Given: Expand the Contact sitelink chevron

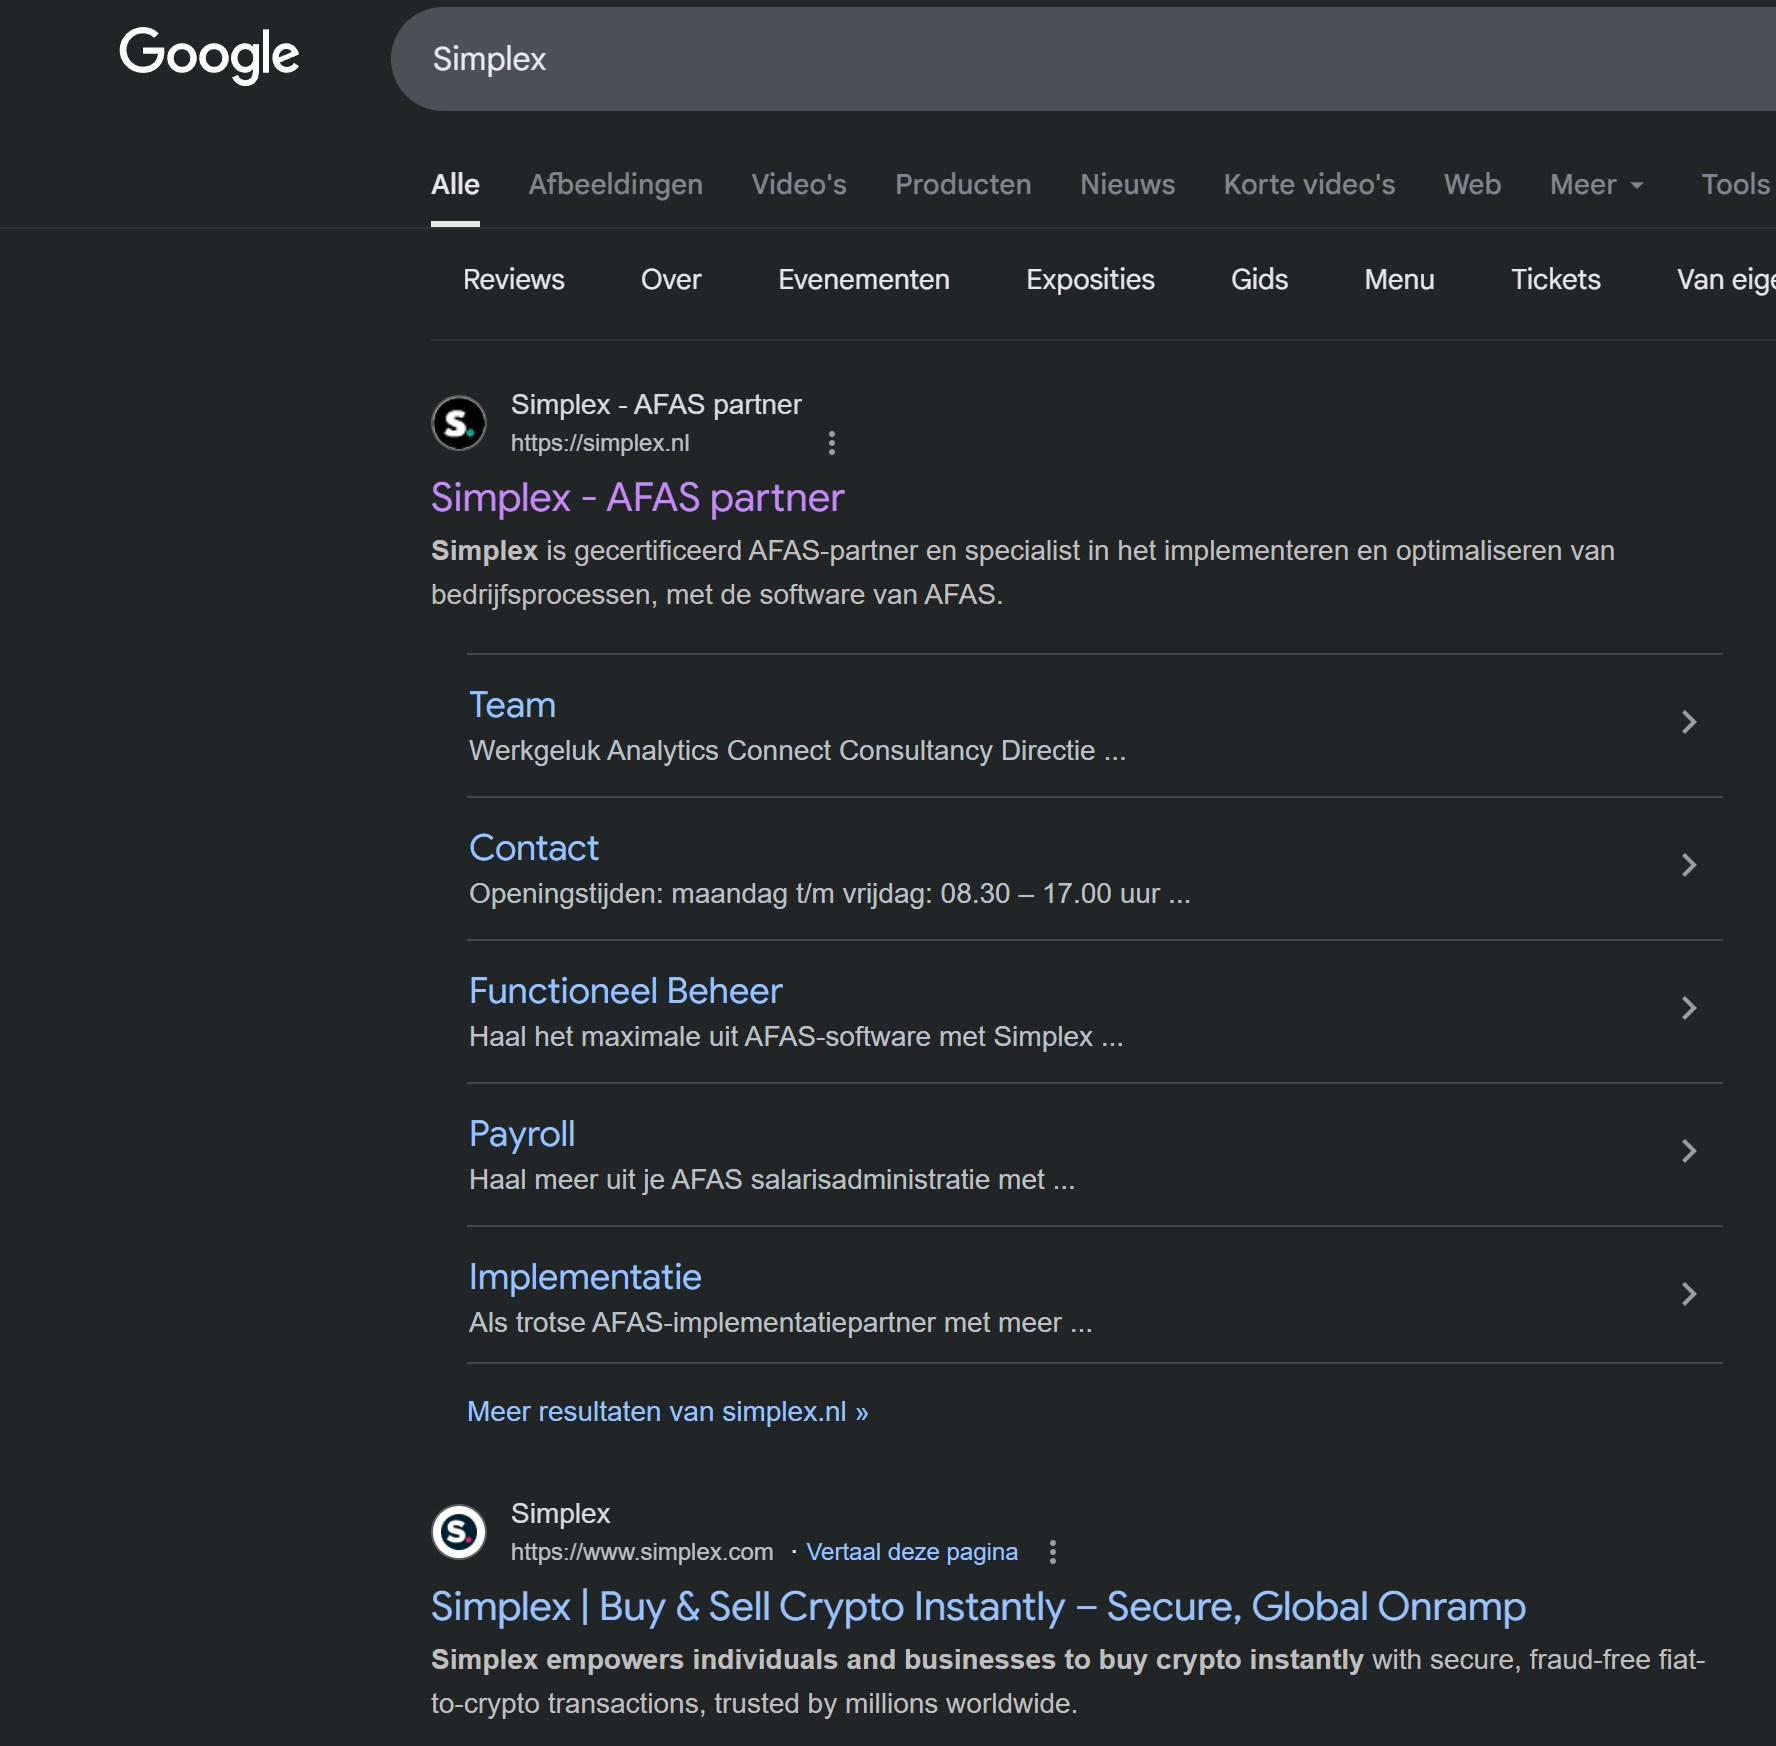Looking at the screenshot, I should [1688, 865].
